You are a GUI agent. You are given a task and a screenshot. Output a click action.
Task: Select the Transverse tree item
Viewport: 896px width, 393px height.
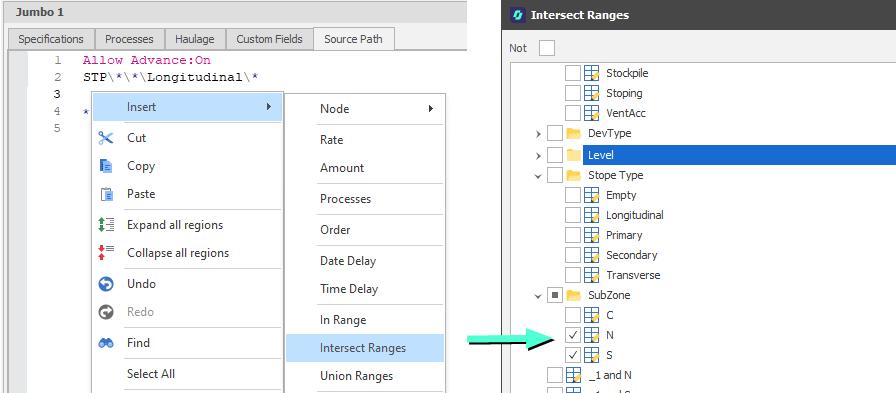point(633,275)
